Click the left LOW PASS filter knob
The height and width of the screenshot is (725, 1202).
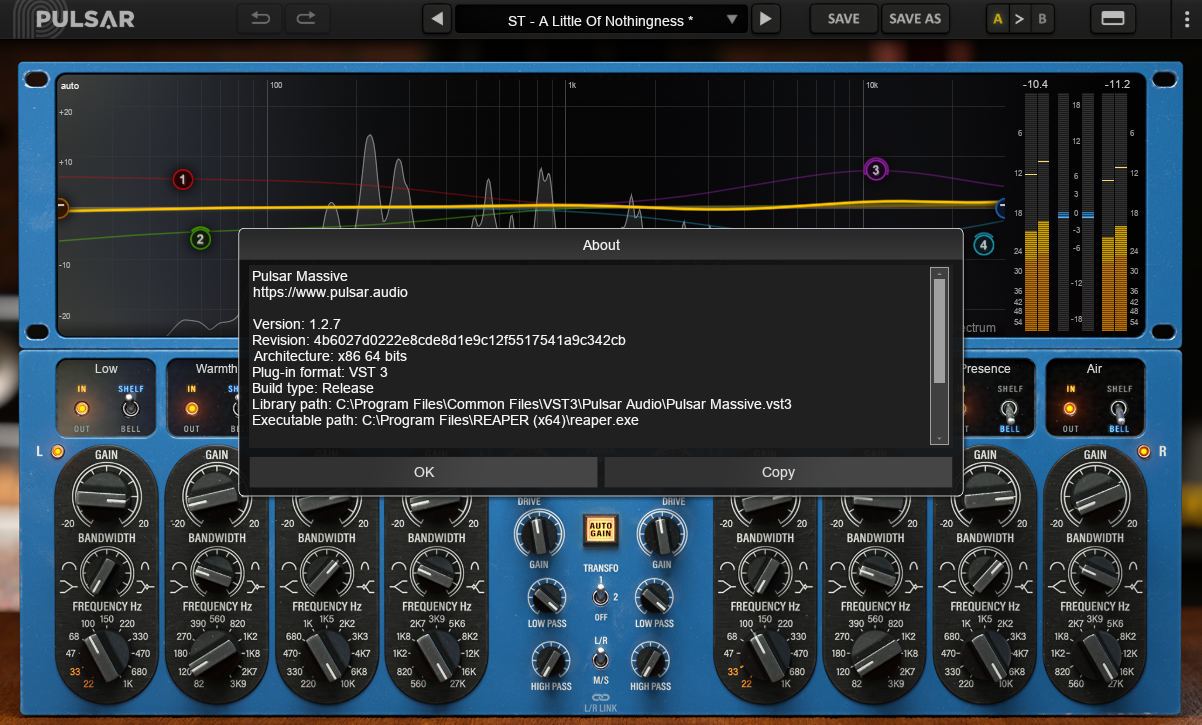[549, 599]
